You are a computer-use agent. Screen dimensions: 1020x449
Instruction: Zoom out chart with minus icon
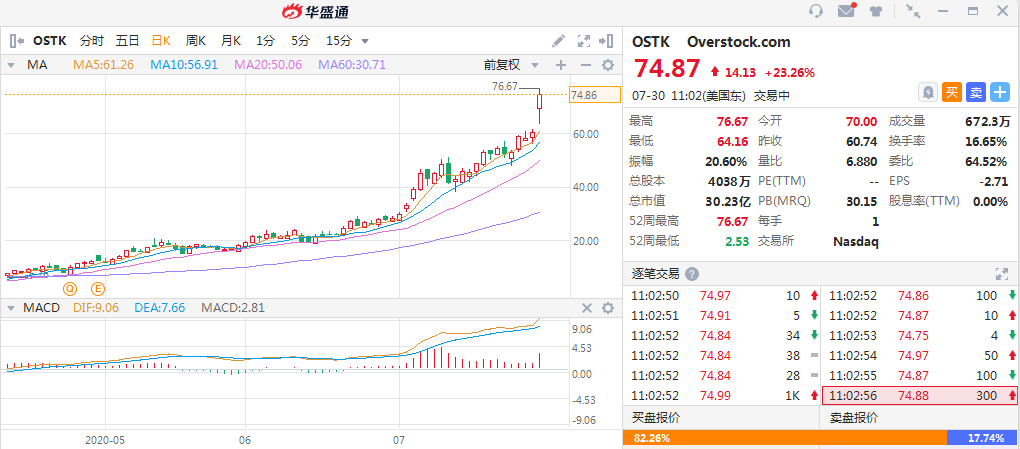(585, 65)
